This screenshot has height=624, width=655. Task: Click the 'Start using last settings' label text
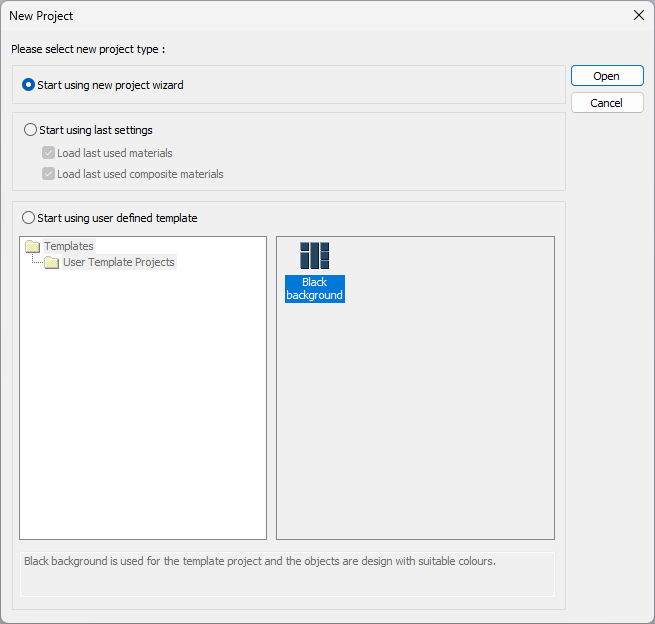[96, 130]
